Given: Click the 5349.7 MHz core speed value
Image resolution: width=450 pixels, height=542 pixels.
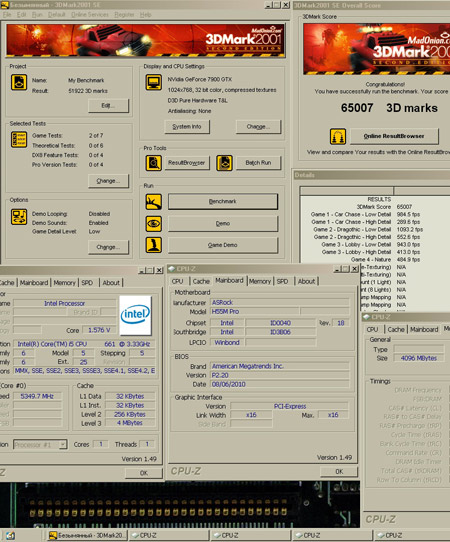Looking at the screenshot, I should tap(37, 396).
